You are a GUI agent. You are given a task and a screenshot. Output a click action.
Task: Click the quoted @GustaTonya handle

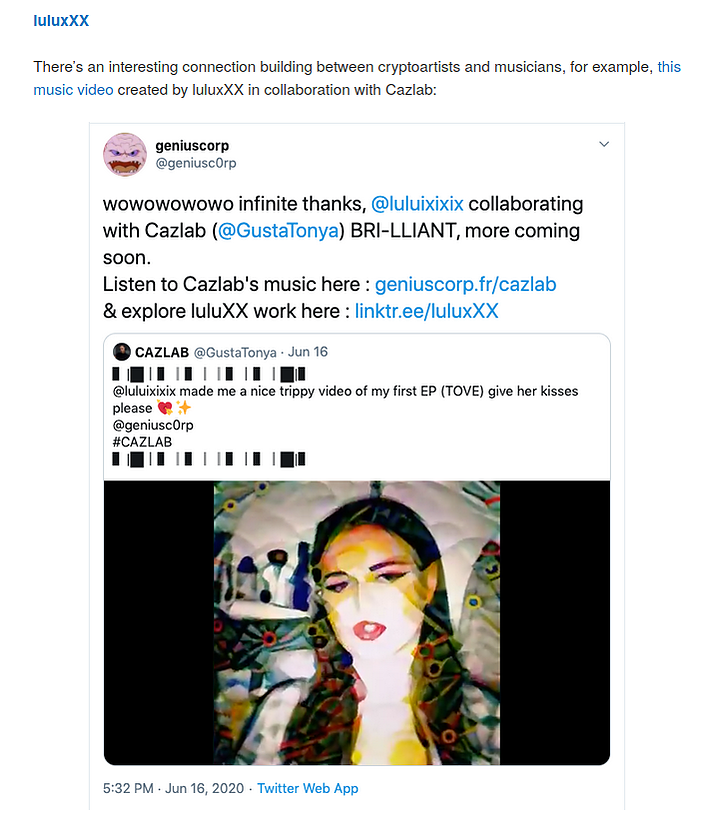[x=235, y=352]
